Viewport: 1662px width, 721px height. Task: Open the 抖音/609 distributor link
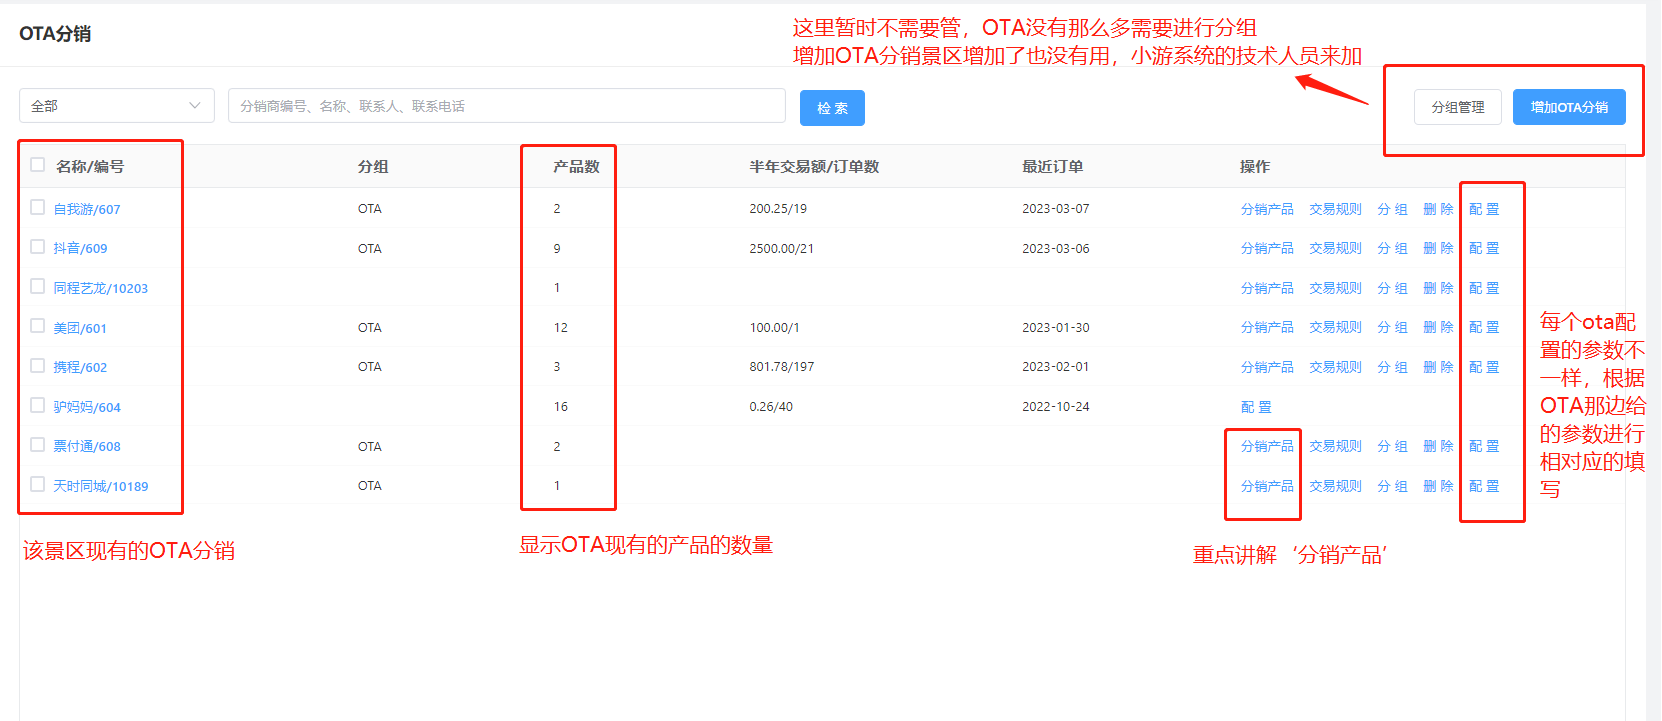click(80, 248)
